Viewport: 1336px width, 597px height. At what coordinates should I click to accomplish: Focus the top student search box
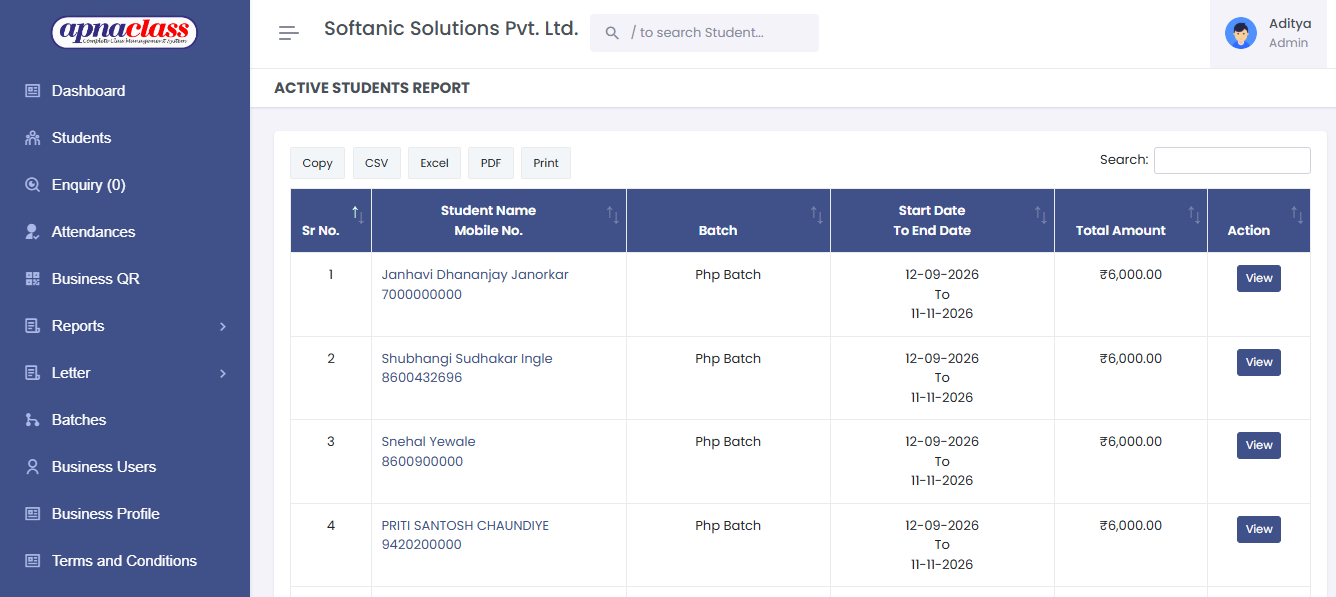click(704, 33)
